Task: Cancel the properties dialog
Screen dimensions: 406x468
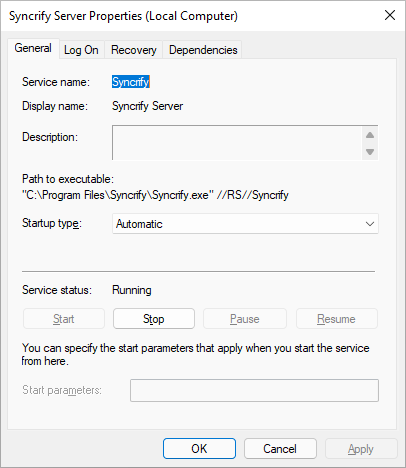Action: click(x=280, y=449)
